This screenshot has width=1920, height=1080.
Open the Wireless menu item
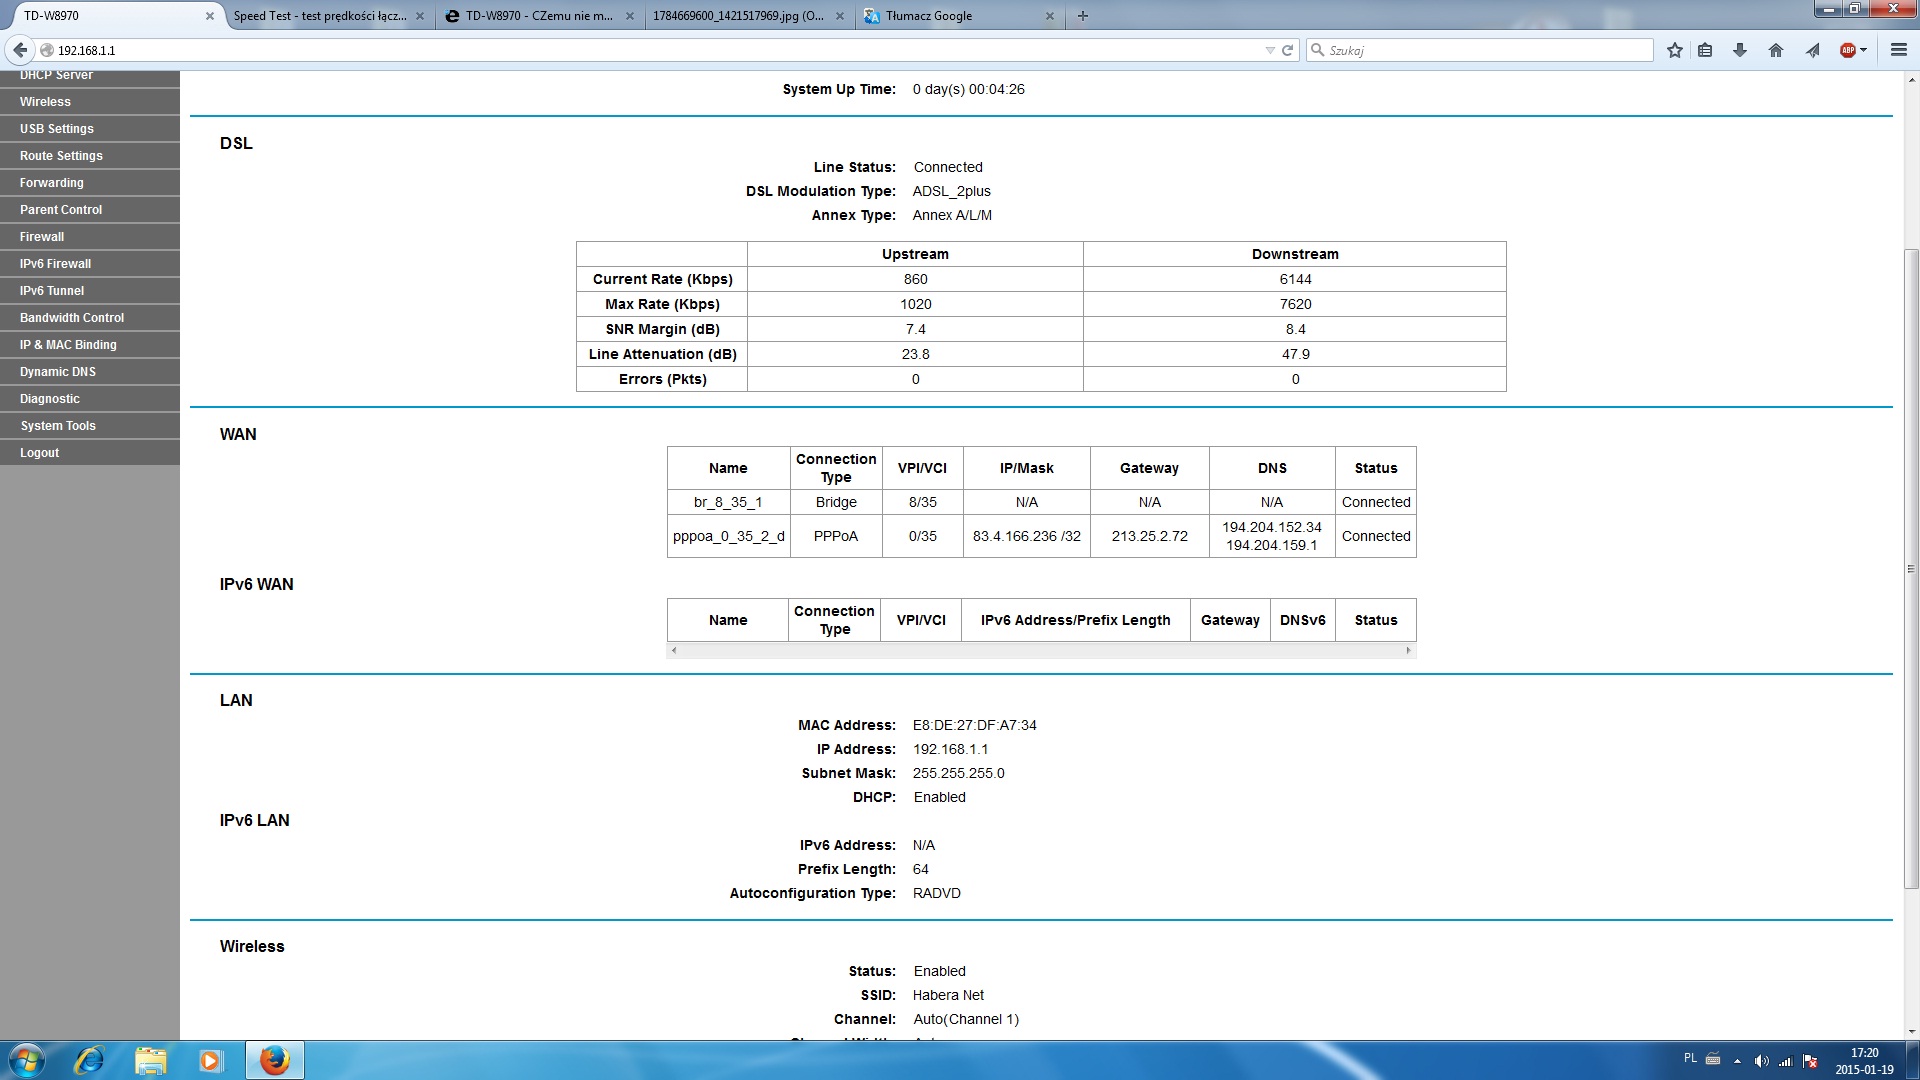point(90,102)
